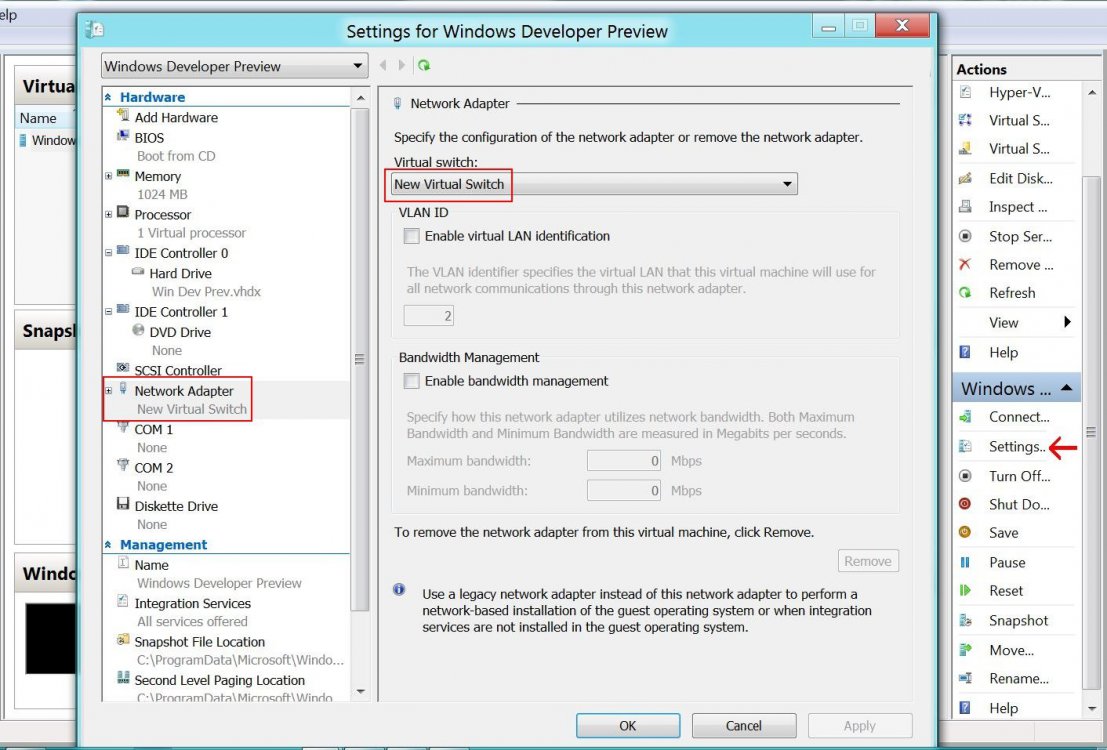Image resolution: width=1107 pixels, height=750 pixels.
Task: Expand the Processor tree node
Action: (x=108, y=214)
